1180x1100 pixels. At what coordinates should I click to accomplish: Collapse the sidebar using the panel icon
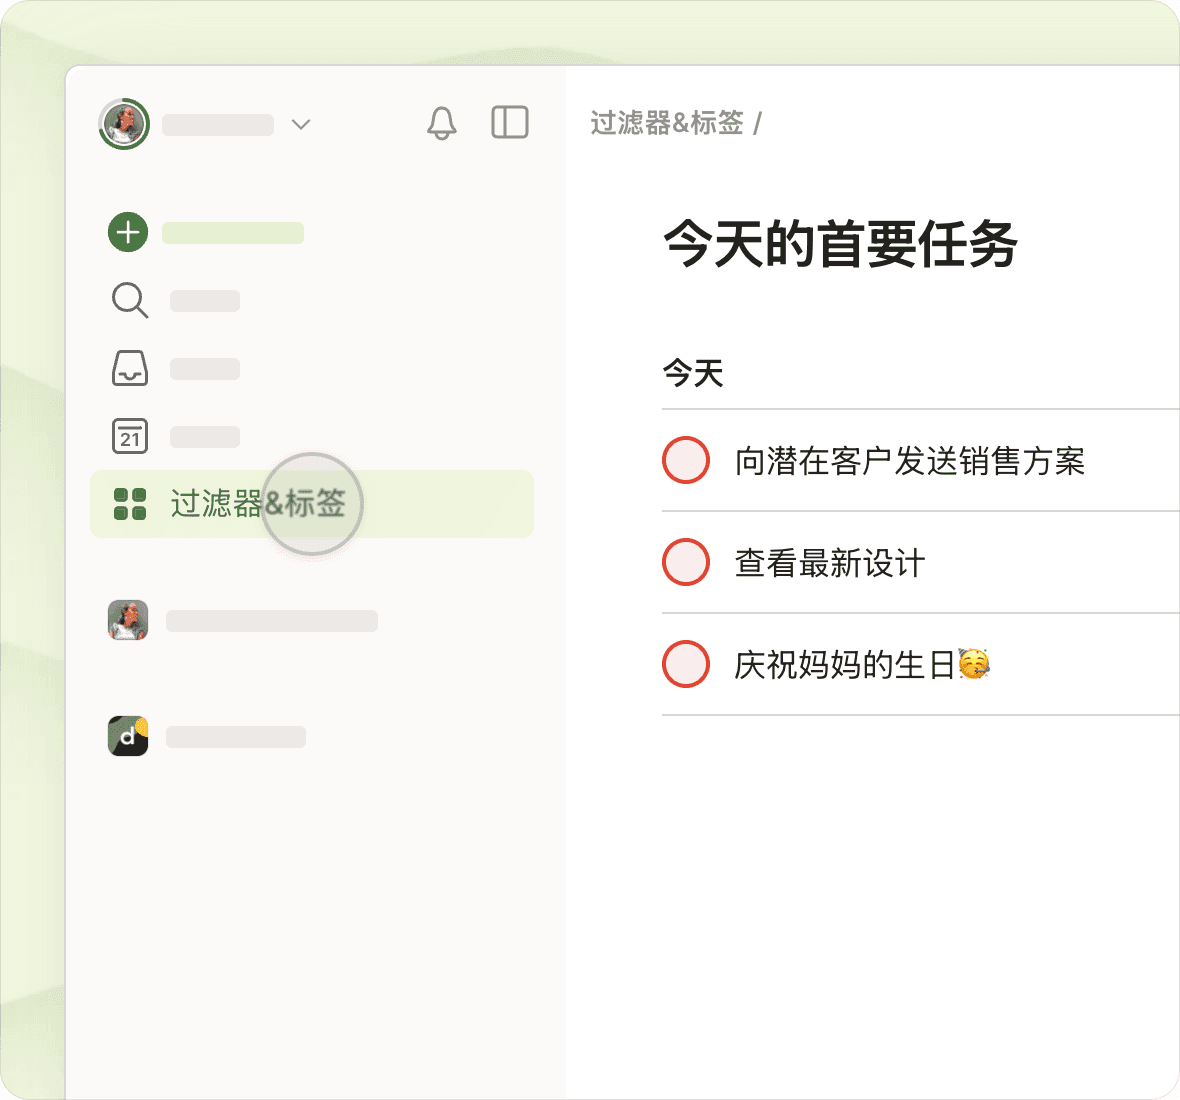click(x=510, y=123)
